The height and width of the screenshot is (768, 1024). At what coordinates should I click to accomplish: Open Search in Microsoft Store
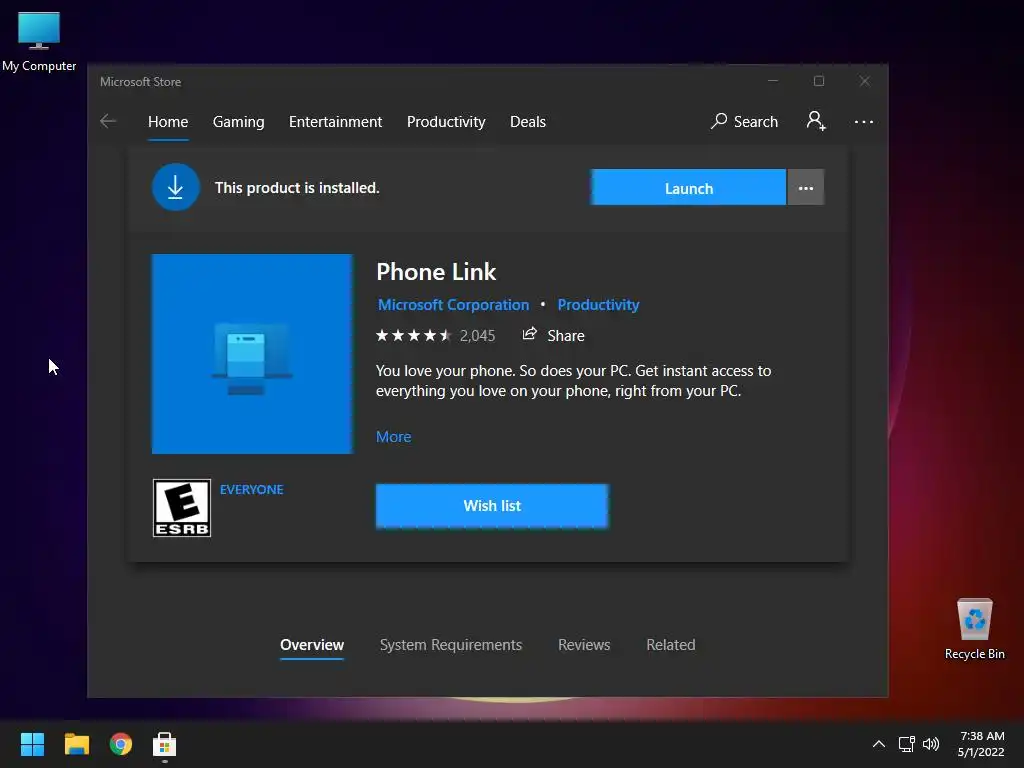tap(744, 121)
